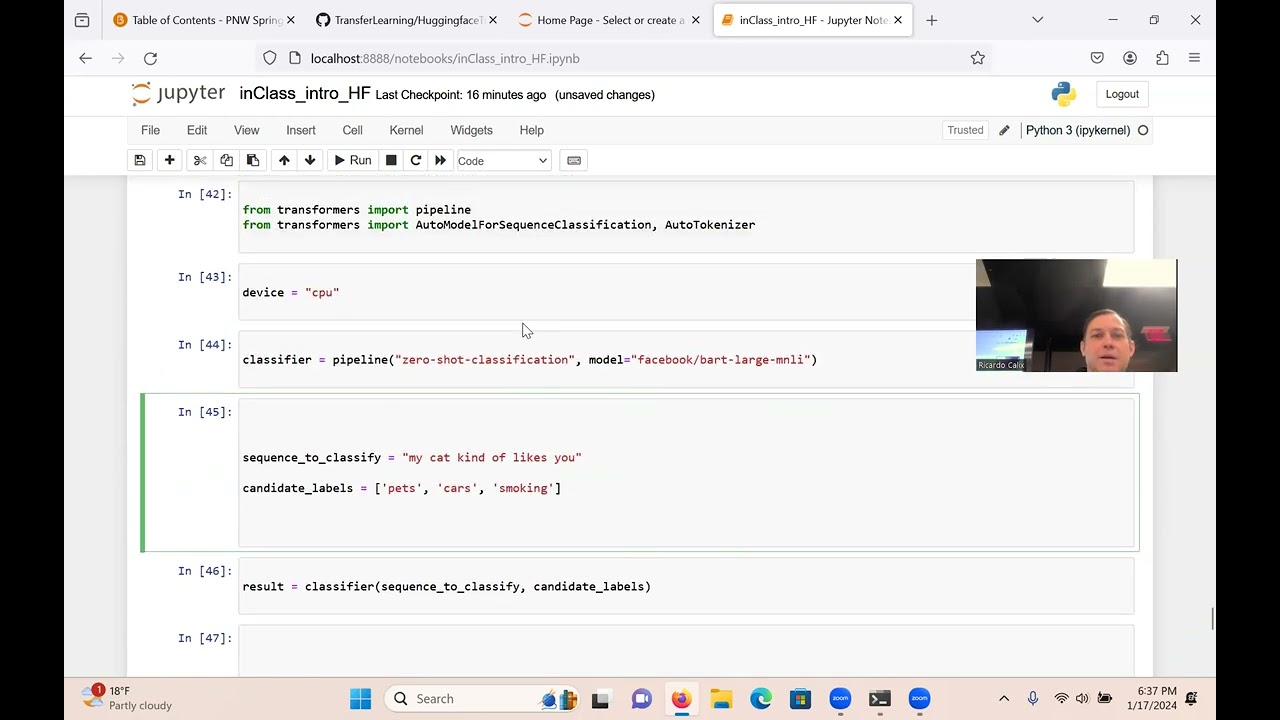Viewport: 1280px width, 720px height.
Task: Move selected cell up with the arrow
Action: [284, 160]
